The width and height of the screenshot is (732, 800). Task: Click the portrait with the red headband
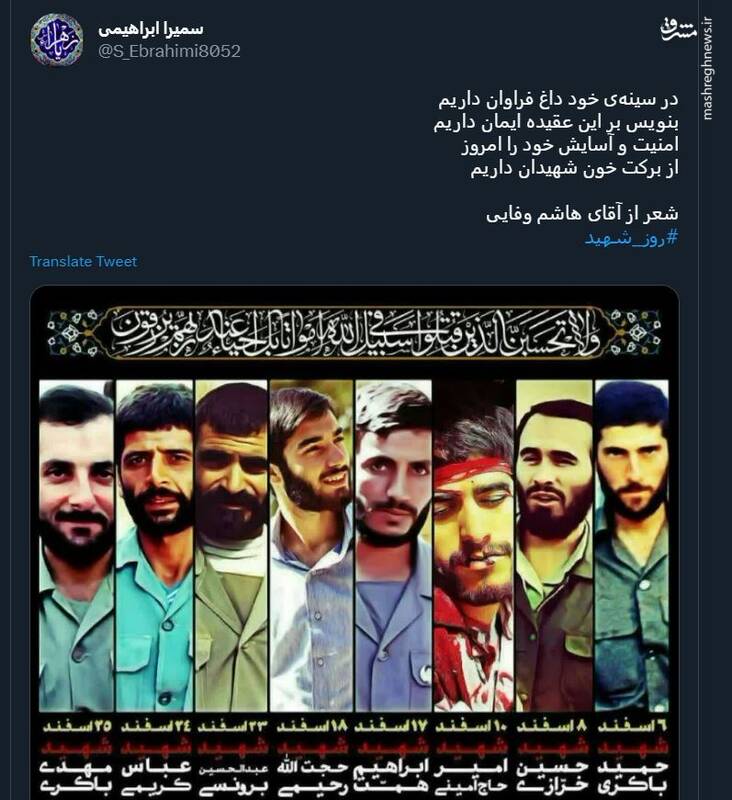pyautogui.click(x=474, y=545)
